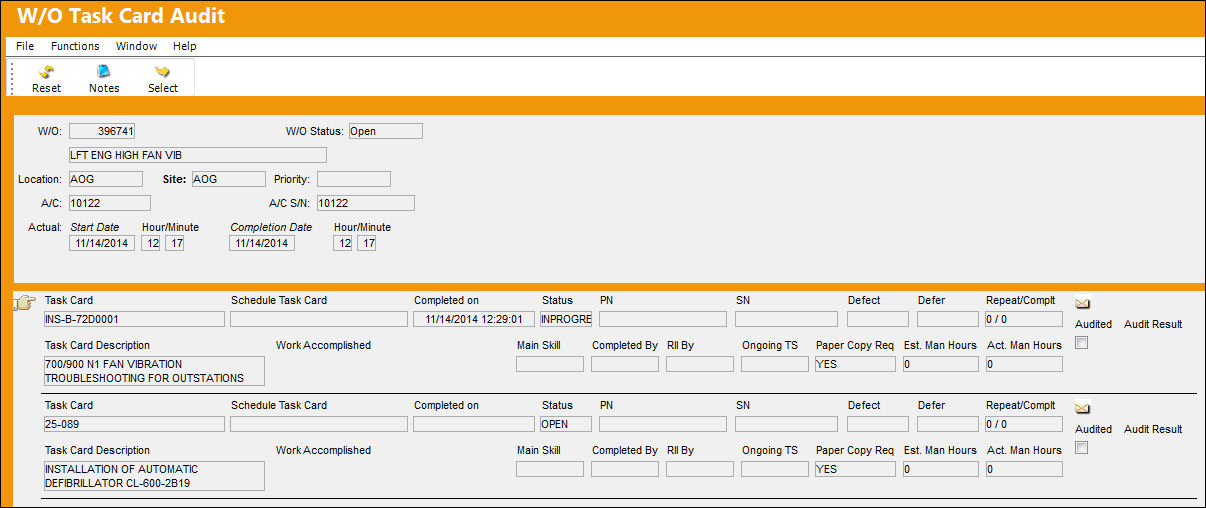Click the pointing hand row indicator
The height and width of the screenshot is (508, 1206).
26,303
